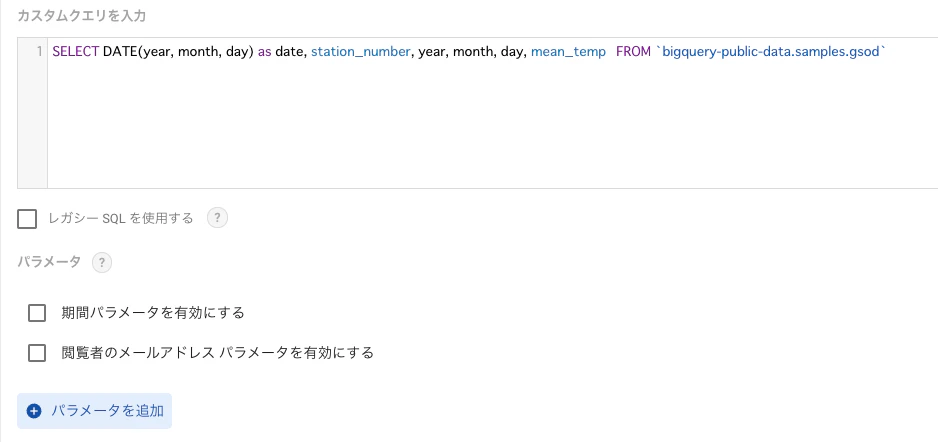This screenshot has width=938, height=442.
Task: Click the レガシー SQL を使用する label text
Action: pos(121,218)
